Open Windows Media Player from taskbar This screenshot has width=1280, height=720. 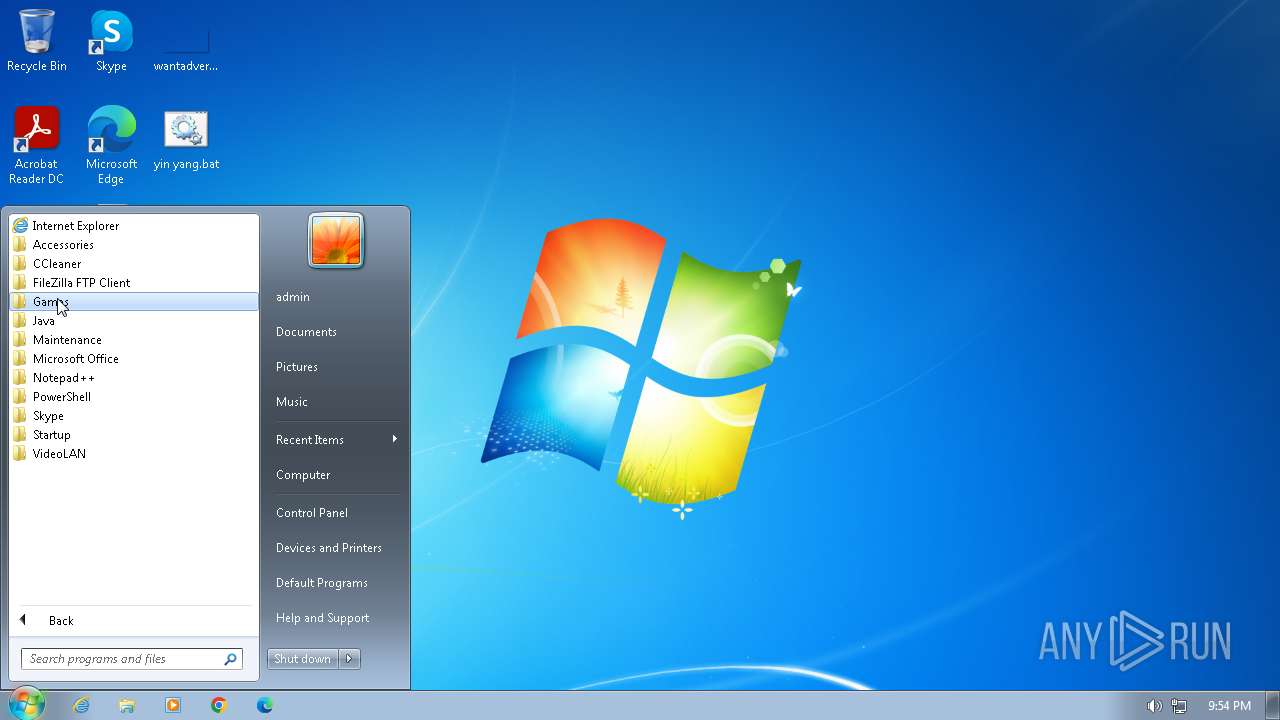173,705
